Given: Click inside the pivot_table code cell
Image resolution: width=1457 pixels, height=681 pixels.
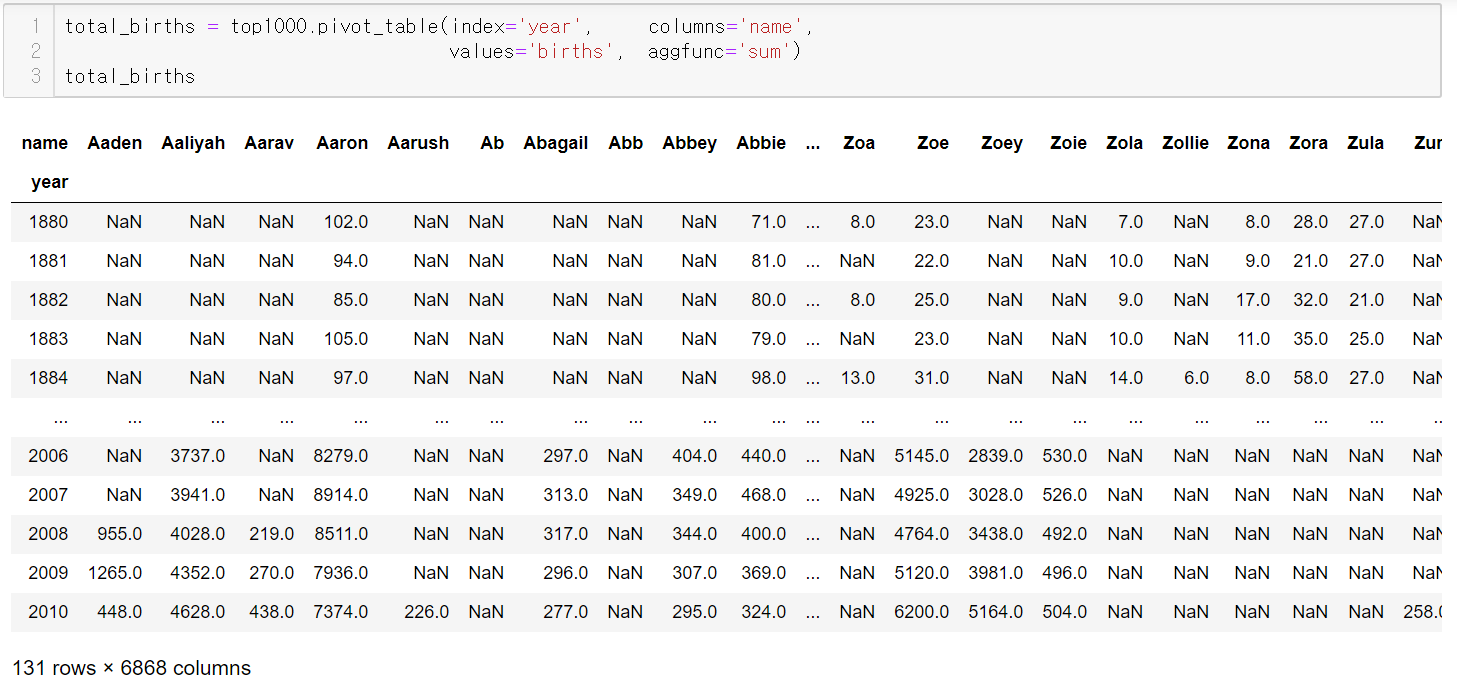Looking at the screenshot, I should pyautogui.click(x=746, y=51).
